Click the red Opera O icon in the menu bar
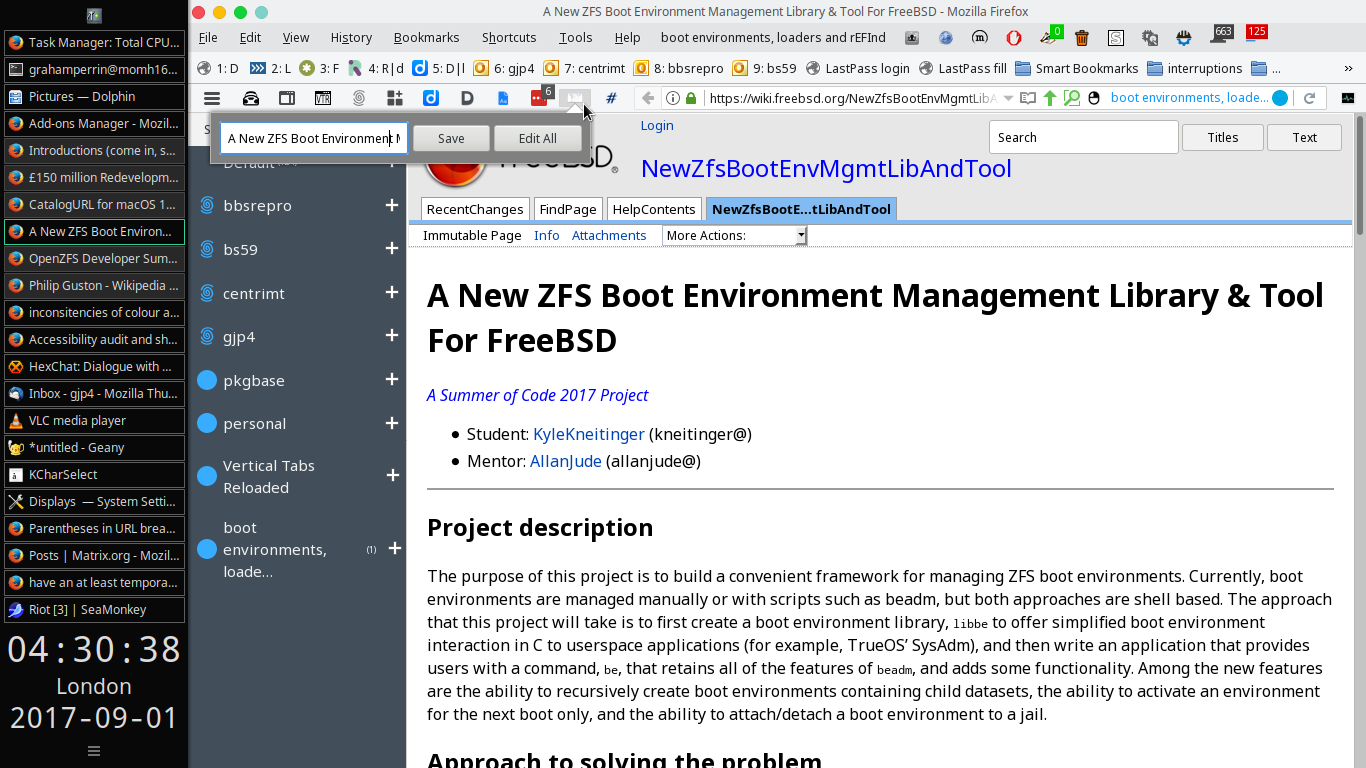The height and width of the screenshot is (768, 1366). click(1014, 38)
